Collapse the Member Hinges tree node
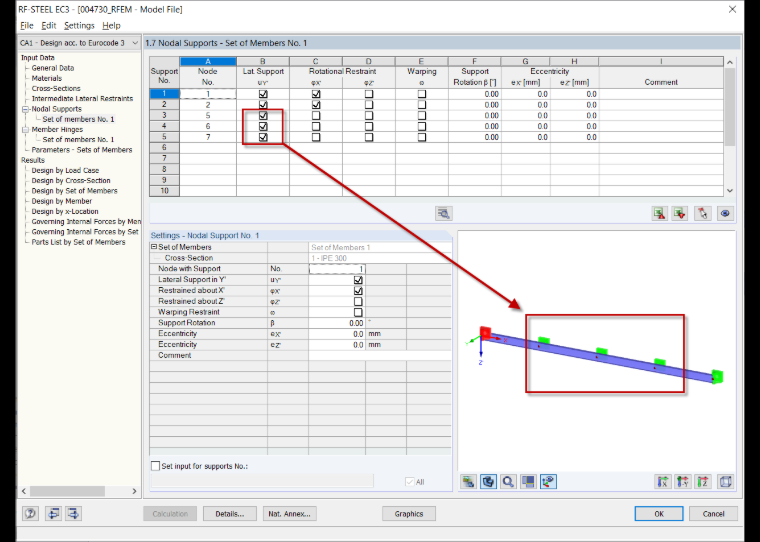This screenshot has width=760, height=542. click(x=25, y=129)
